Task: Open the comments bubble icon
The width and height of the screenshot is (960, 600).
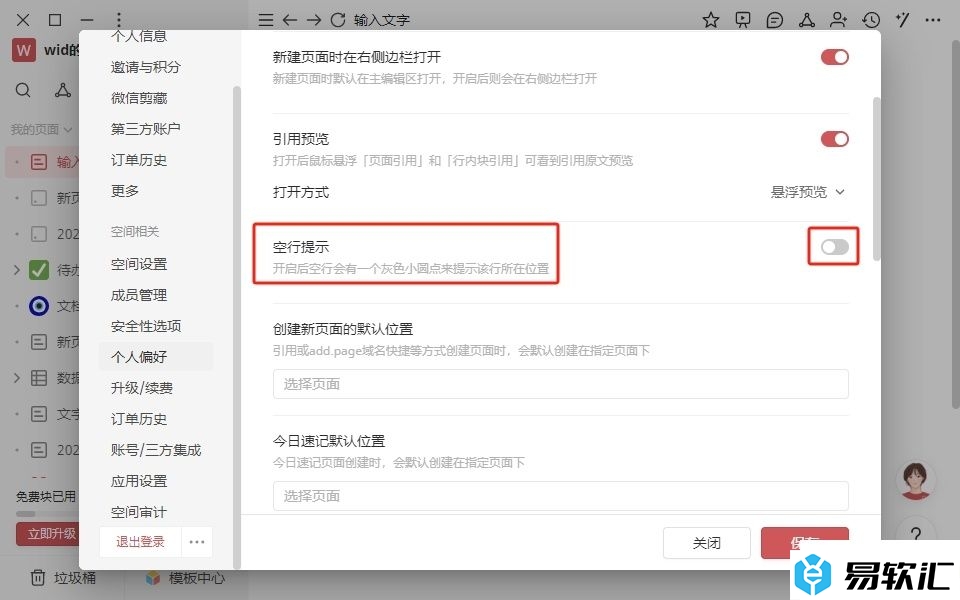Action: point(774,20)
